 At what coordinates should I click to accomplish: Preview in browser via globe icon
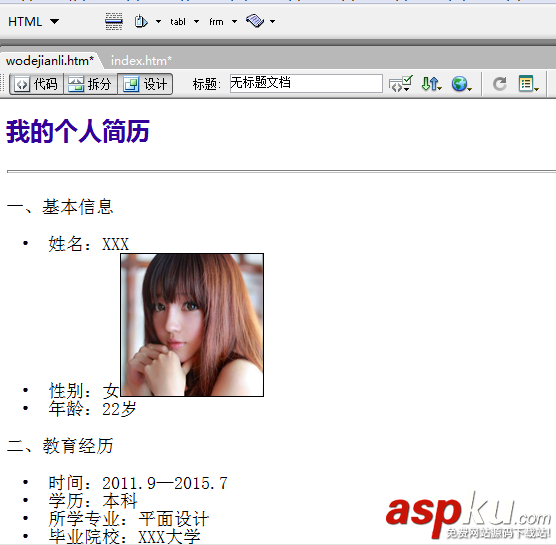tap(461, 84)
